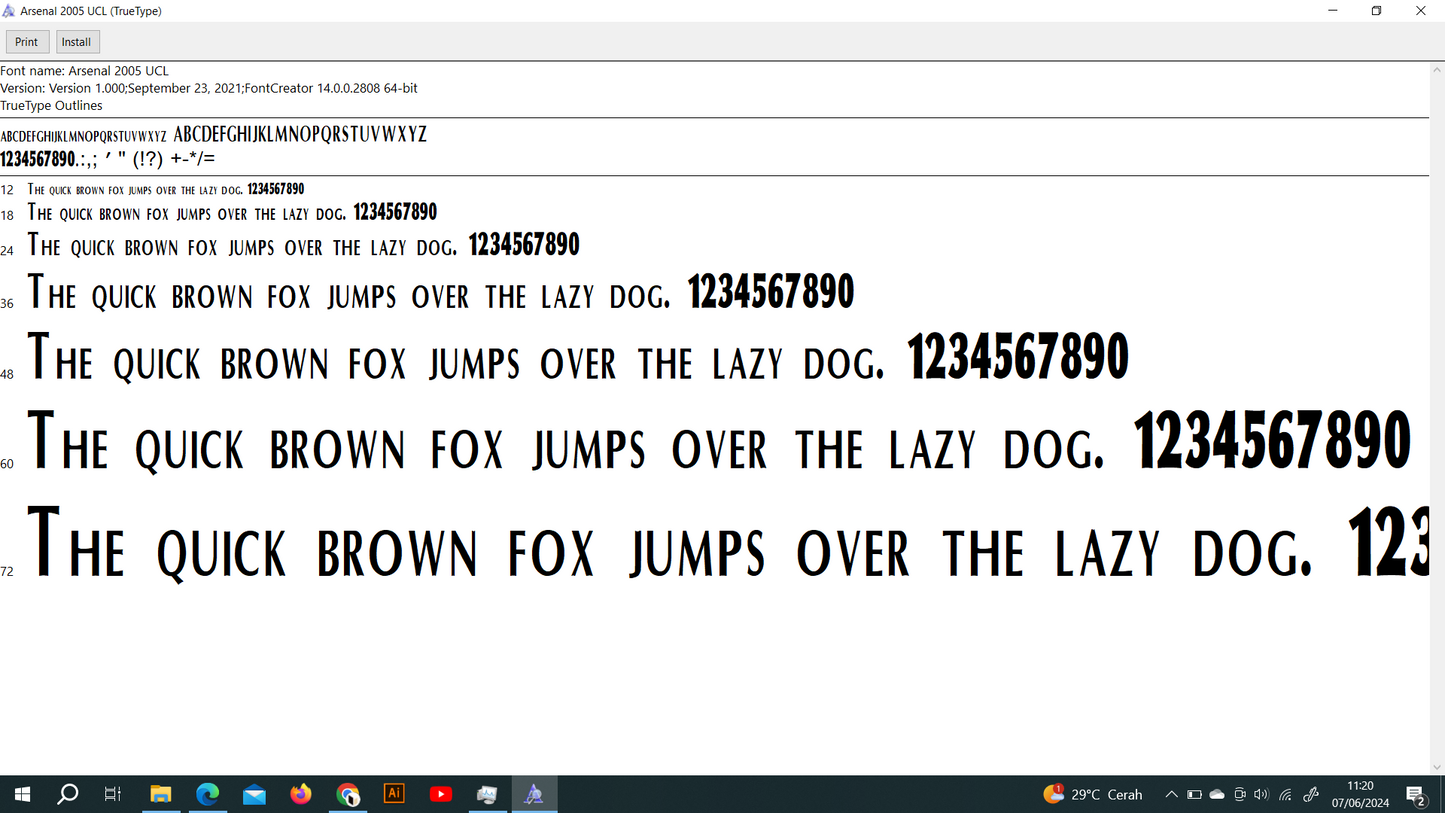The image size is (1445, 813).
Task: Open Task View
Action: tap(112, 793)
